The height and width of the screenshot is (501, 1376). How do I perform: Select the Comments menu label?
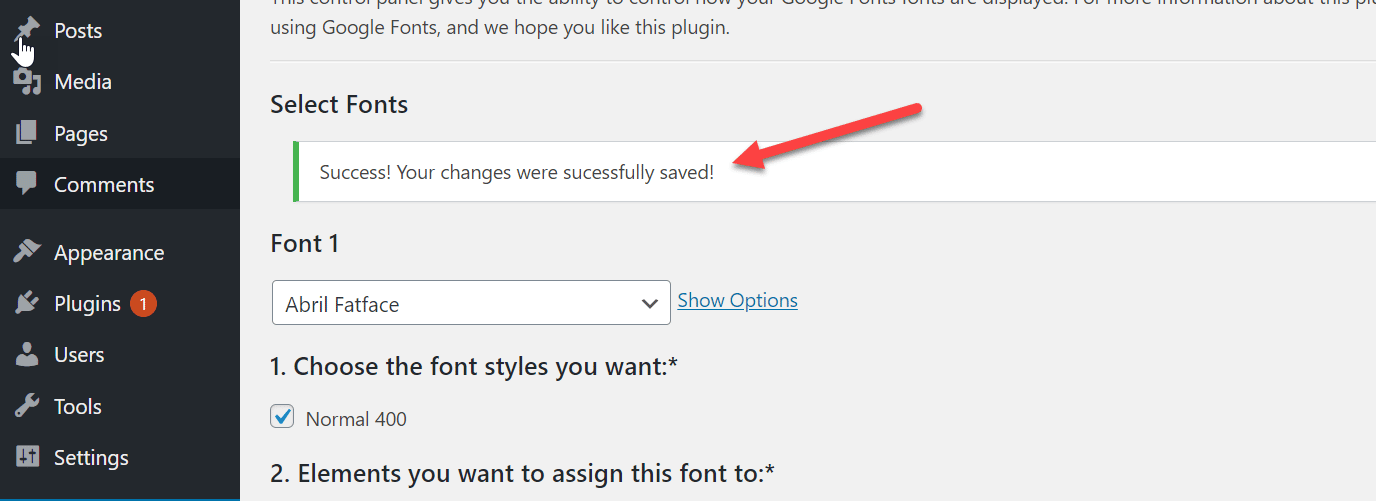(104, 185)
